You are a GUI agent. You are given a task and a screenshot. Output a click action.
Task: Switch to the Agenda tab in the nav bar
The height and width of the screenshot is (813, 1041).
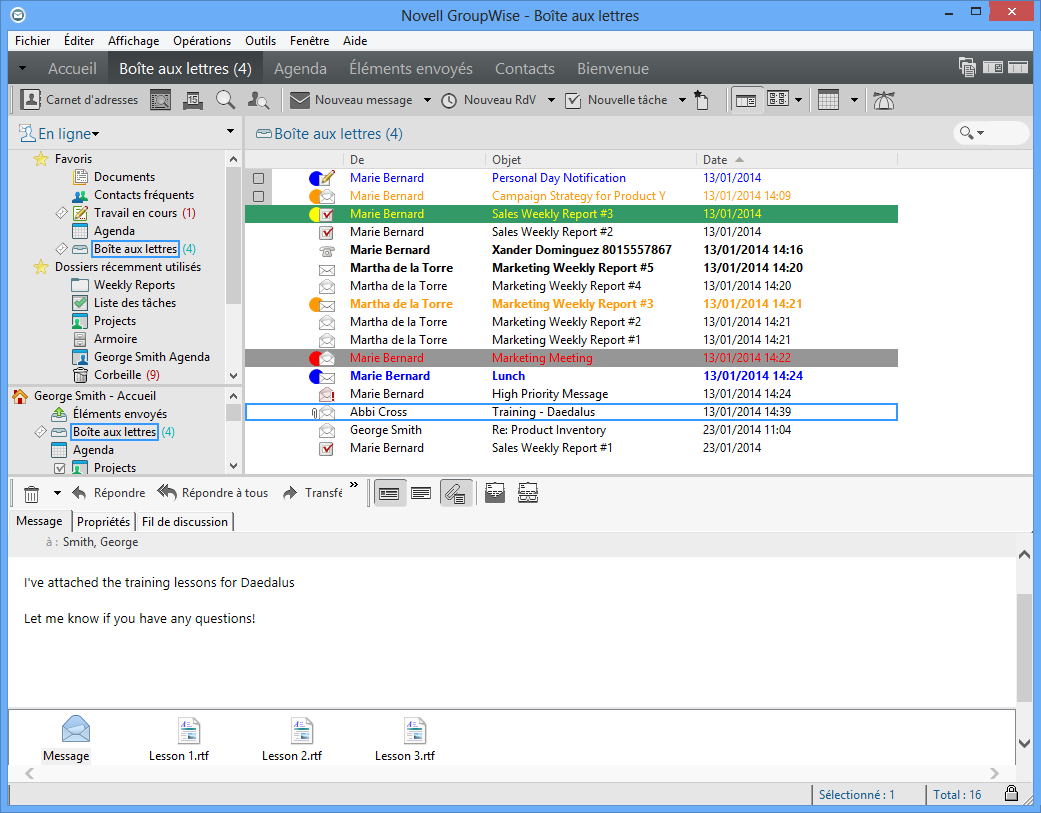click(x=300, y=69)
